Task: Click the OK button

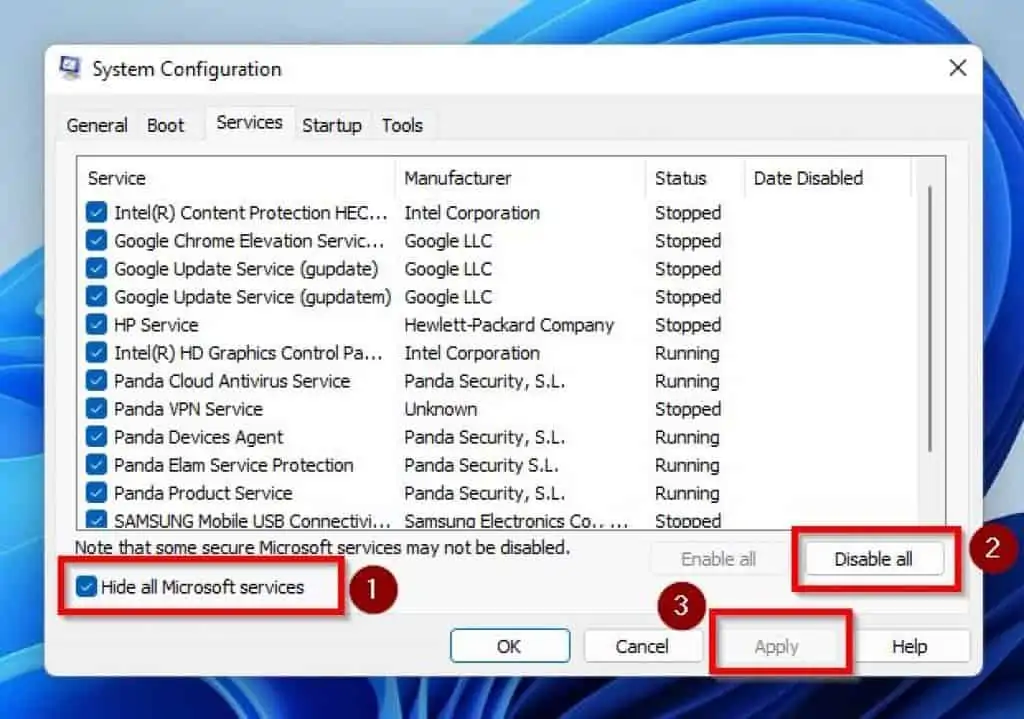Action: click(509, 646)
